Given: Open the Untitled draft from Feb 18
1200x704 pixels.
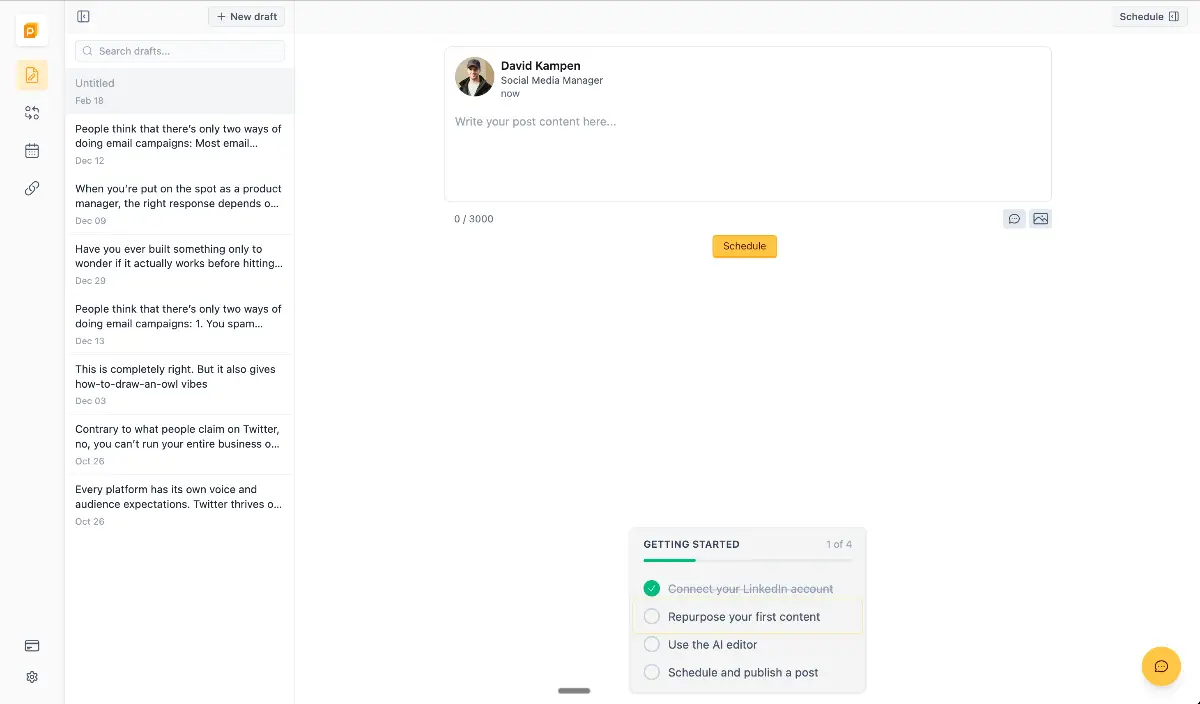Looking at the screenshot, I should [x=180, y=91].
